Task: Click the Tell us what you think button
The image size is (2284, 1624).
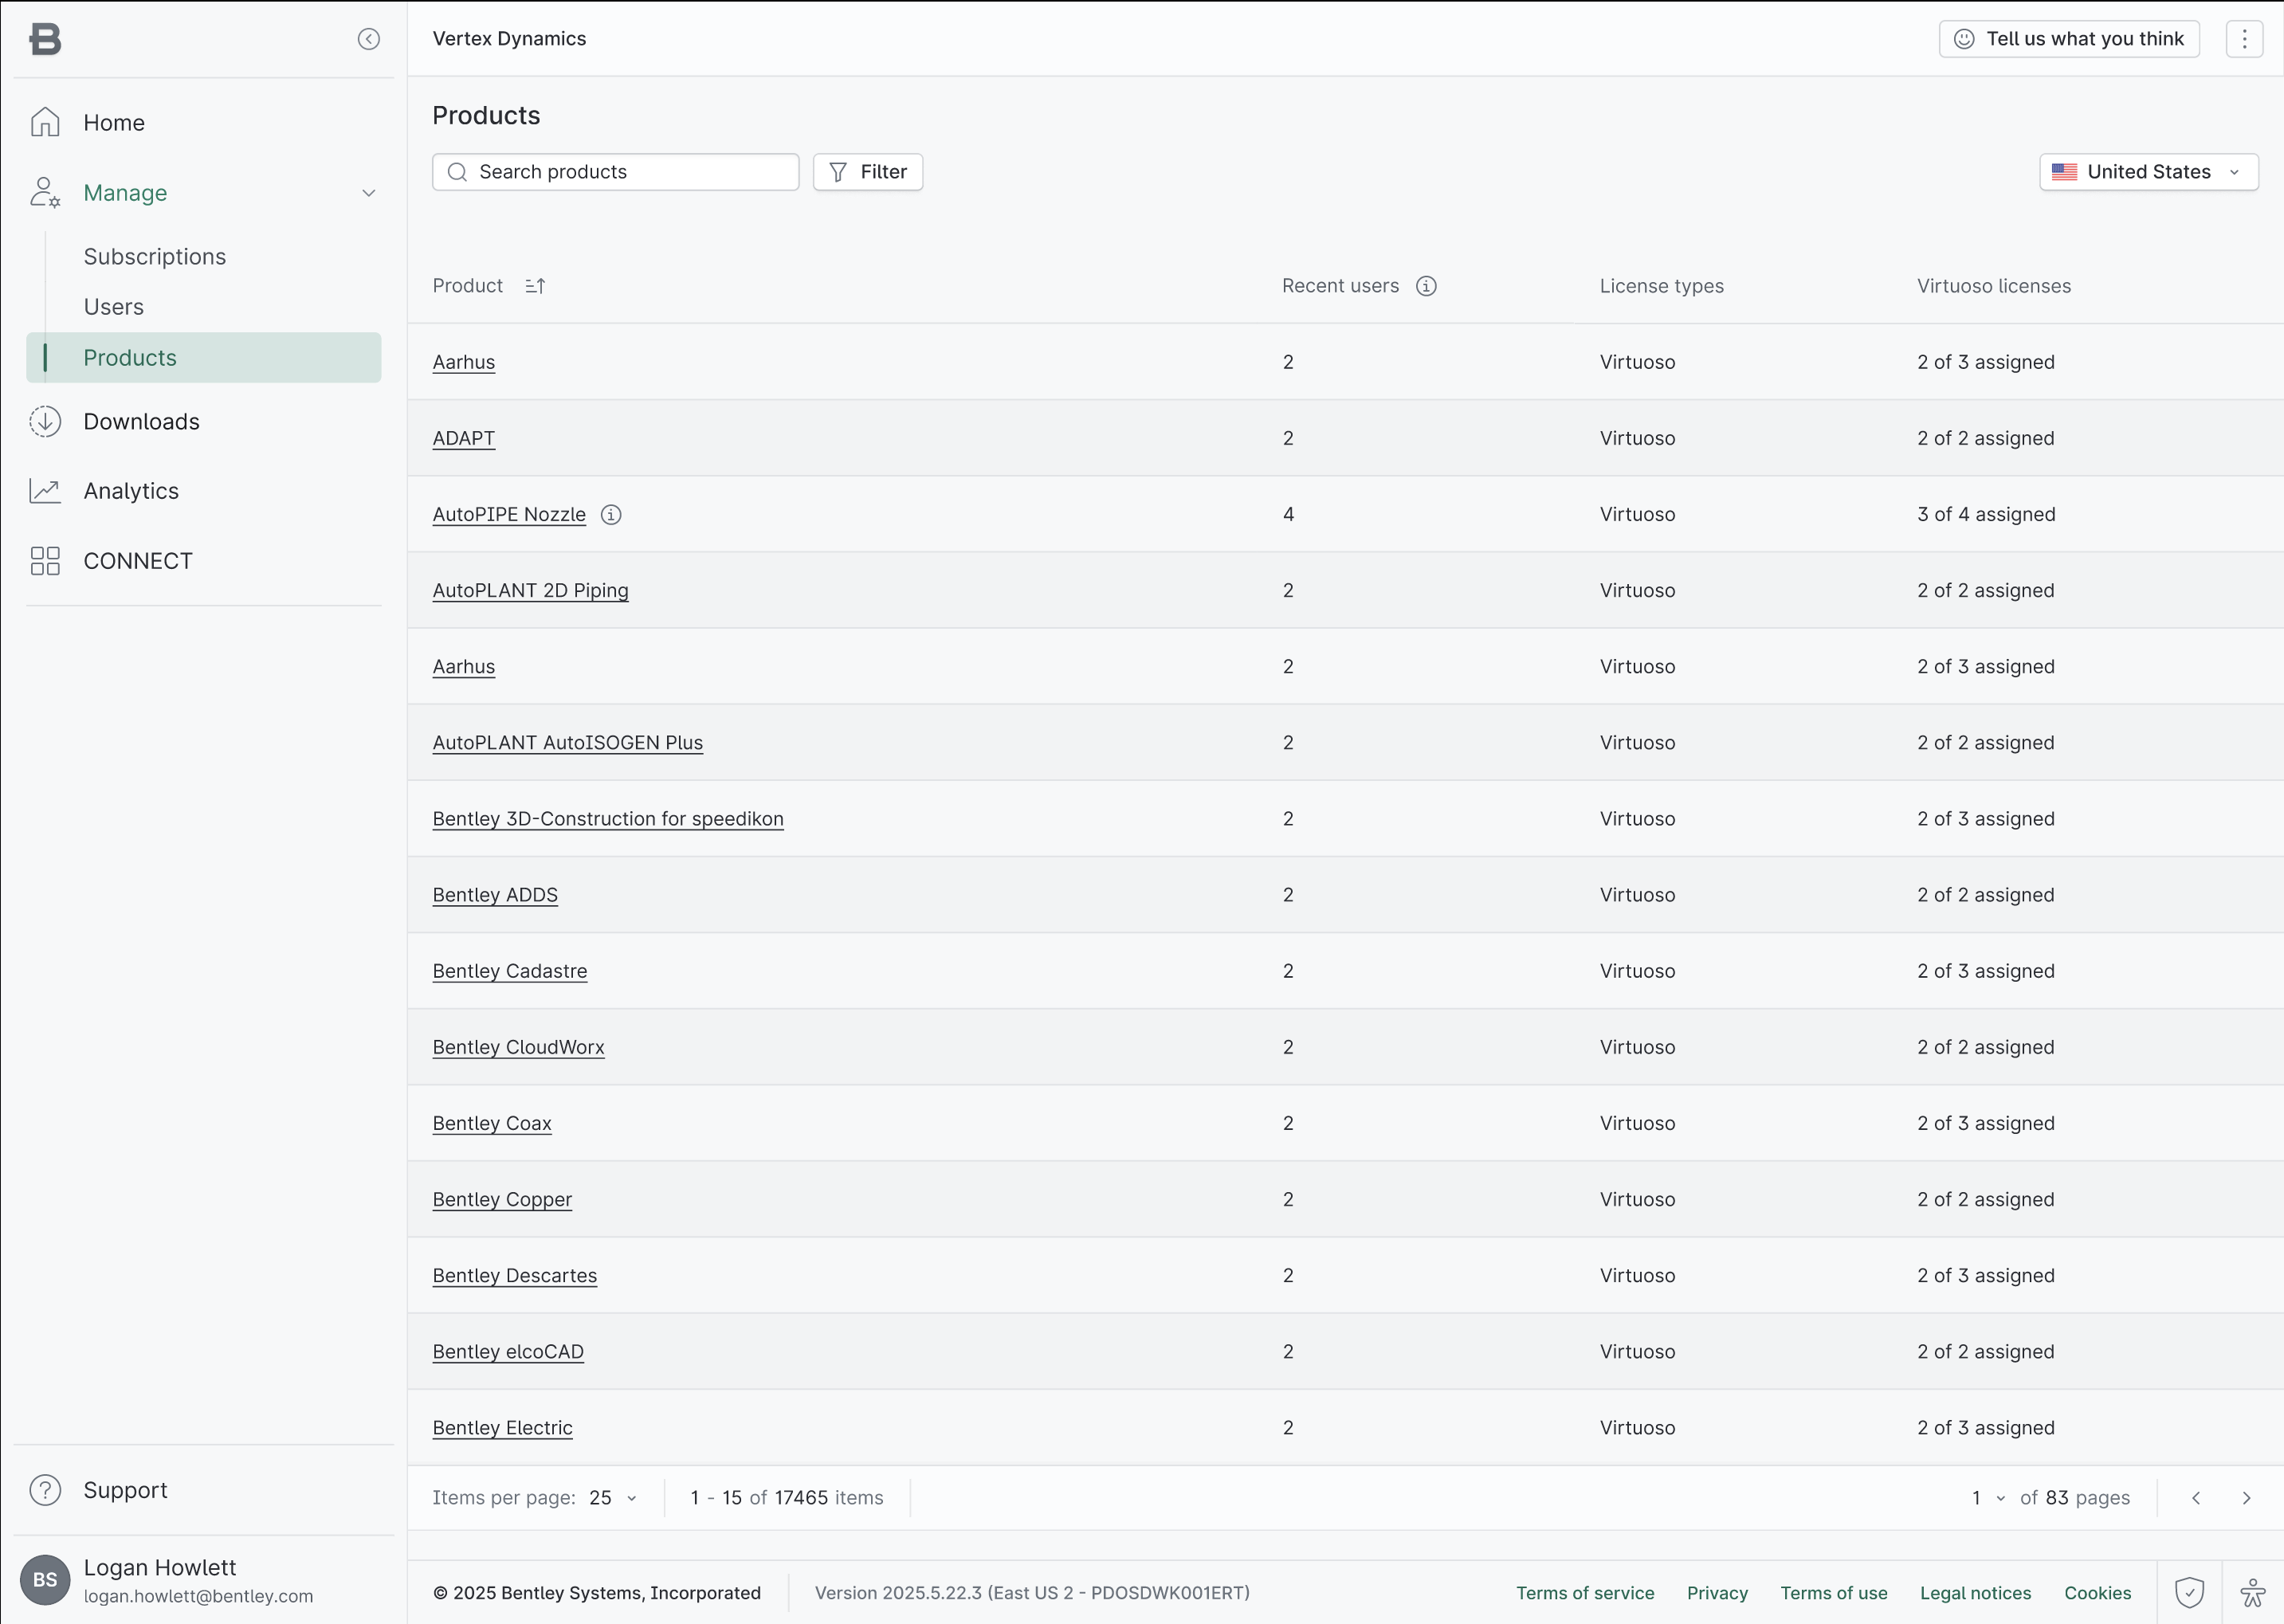Action: pyautogui.click(x=2069, y=39)
